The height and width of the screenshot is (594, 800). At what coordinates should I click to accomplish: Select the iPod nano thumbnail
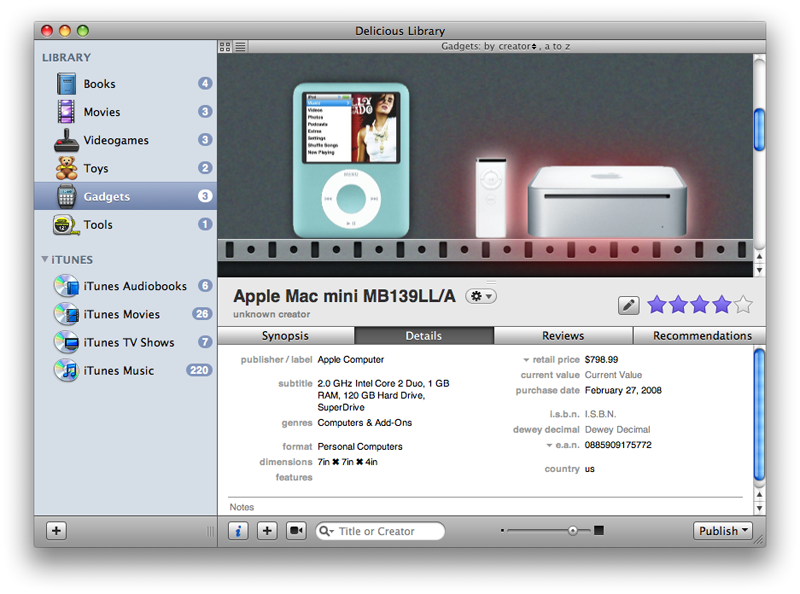coord(351,160)
